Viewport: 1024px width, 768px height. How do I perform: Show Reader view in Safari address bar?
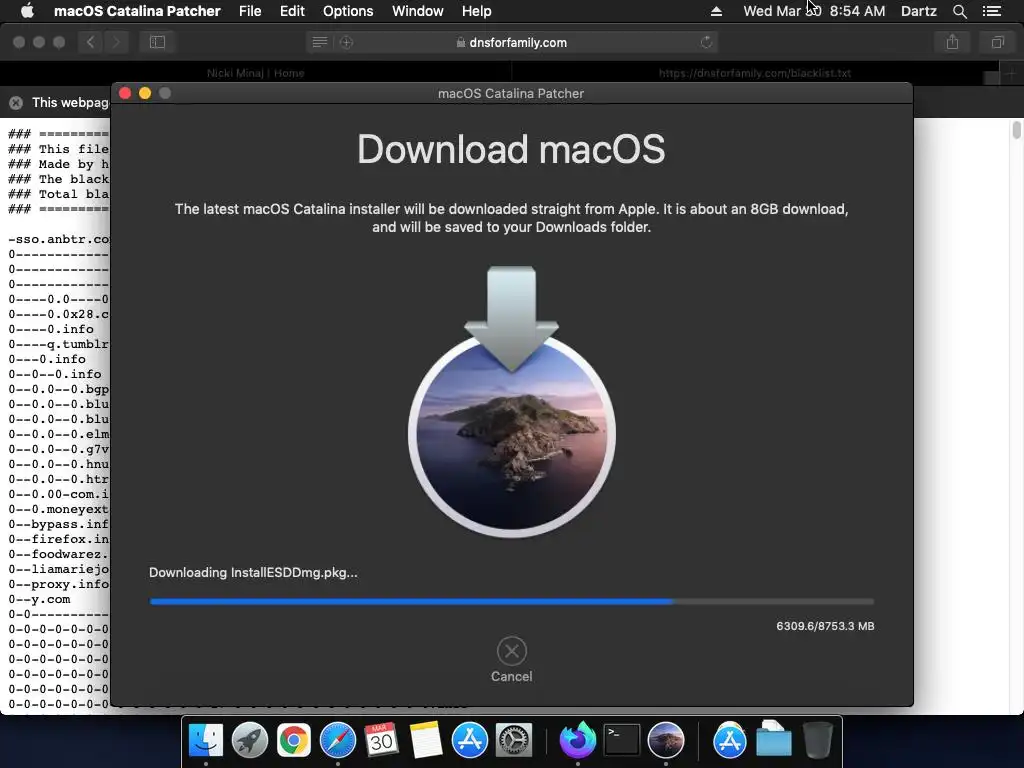(x=319, y=42)
